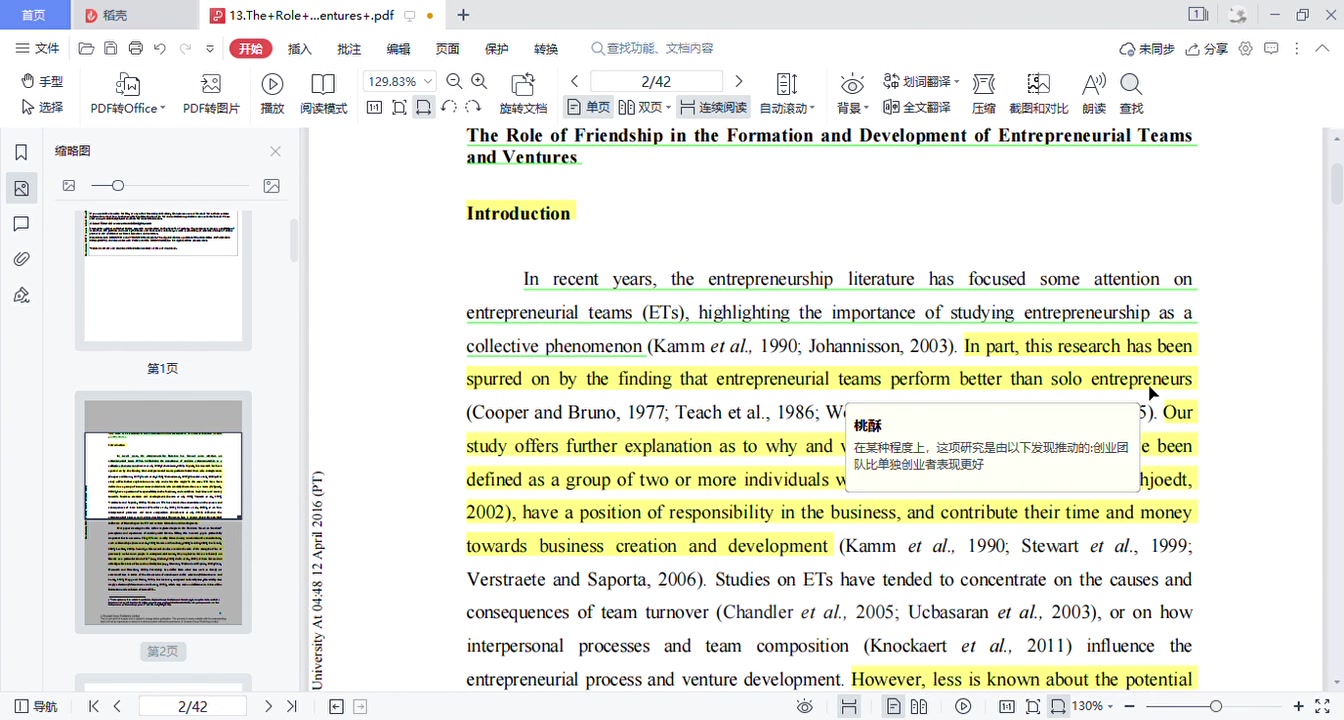Click the Save icon in quick access bar
This screenshot has width=1344, height=720.
tap(111, 48)
